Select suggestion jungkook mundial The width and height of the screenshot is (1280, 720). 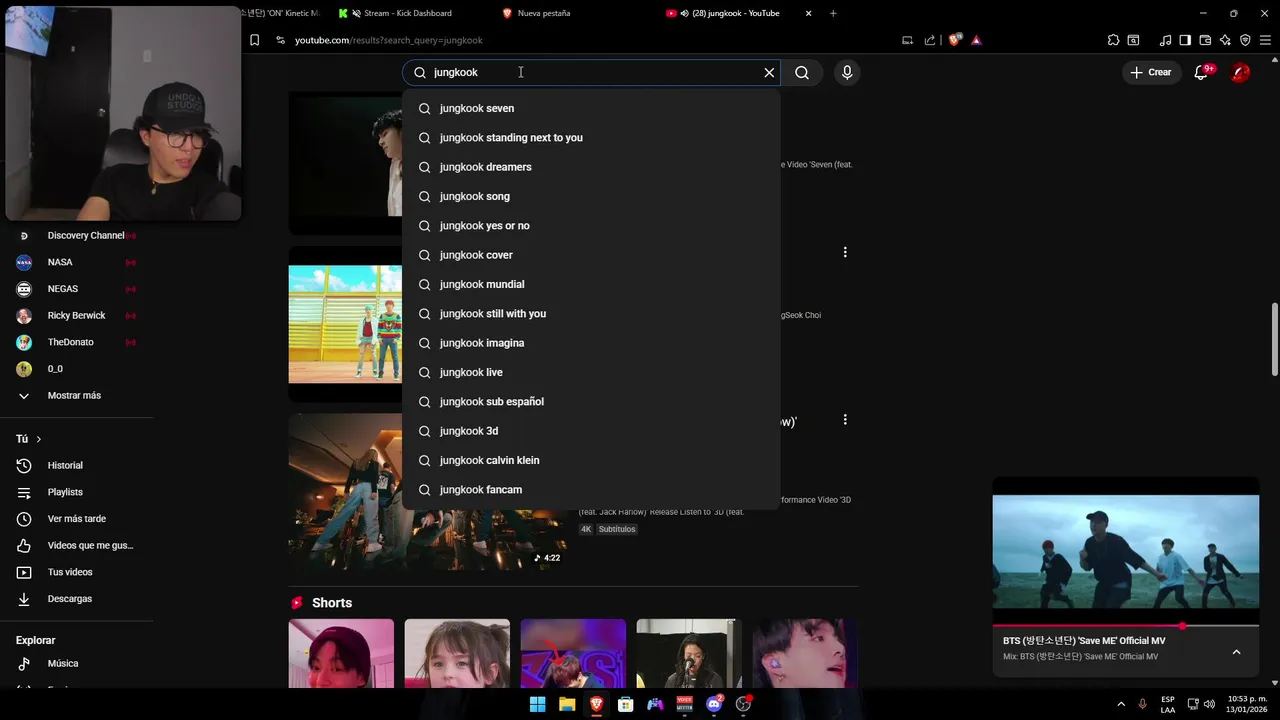(x=590, y=284)
